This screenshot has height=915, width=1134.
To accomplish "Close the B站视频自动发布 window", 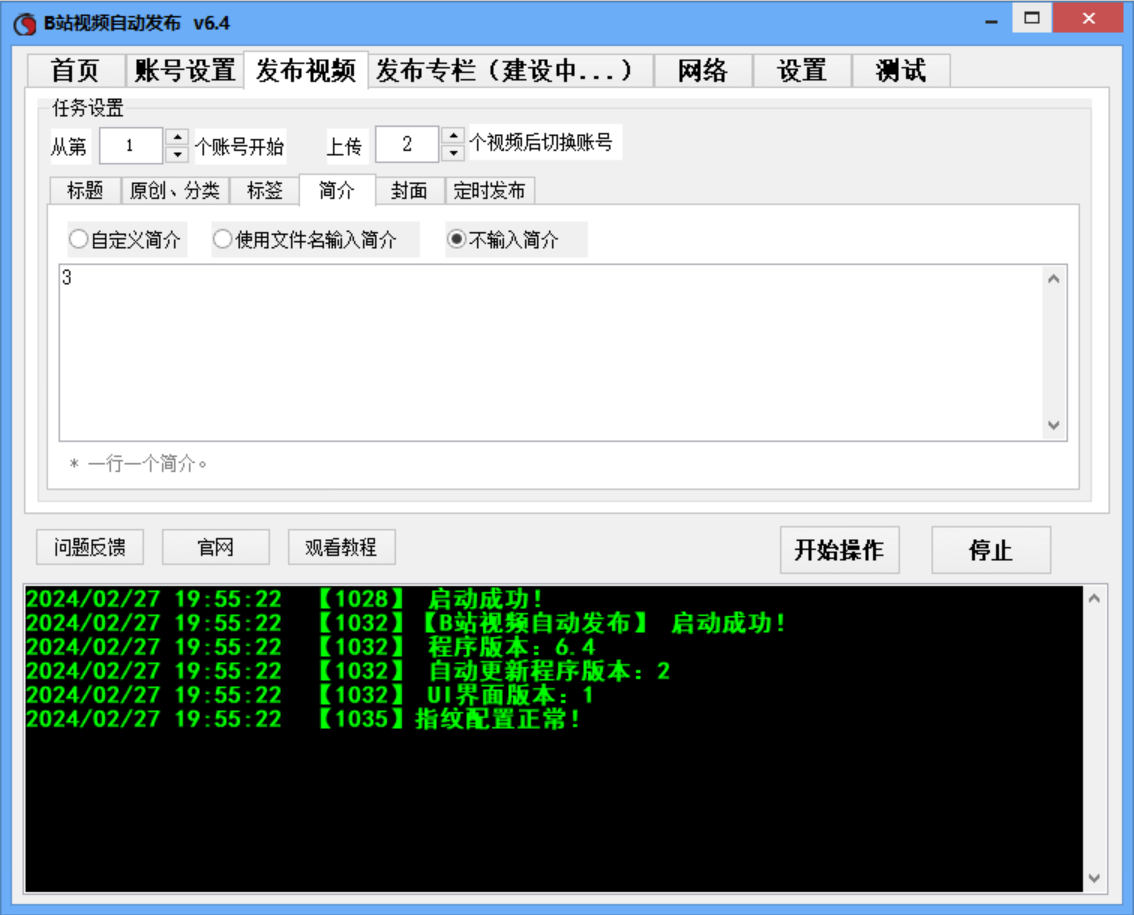I will tap(1088, 18).
